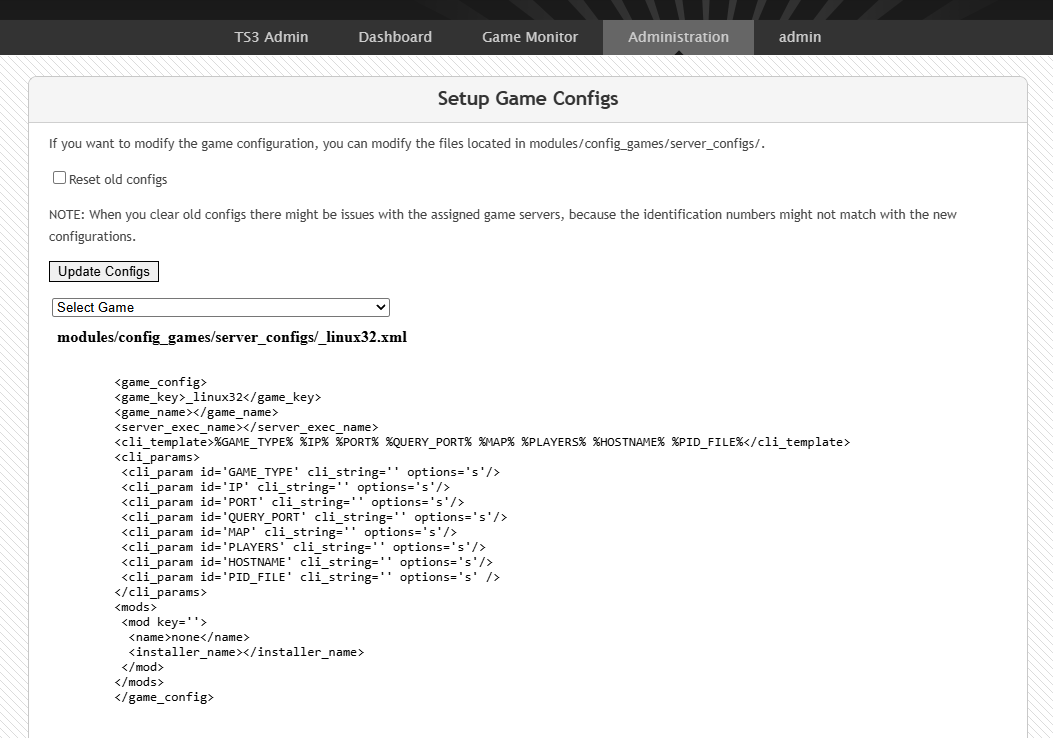This screenshot has width=1053, height=738.
Task: Click the cli_param id='PLAYERS' line
Action: [x=304, y=547]
